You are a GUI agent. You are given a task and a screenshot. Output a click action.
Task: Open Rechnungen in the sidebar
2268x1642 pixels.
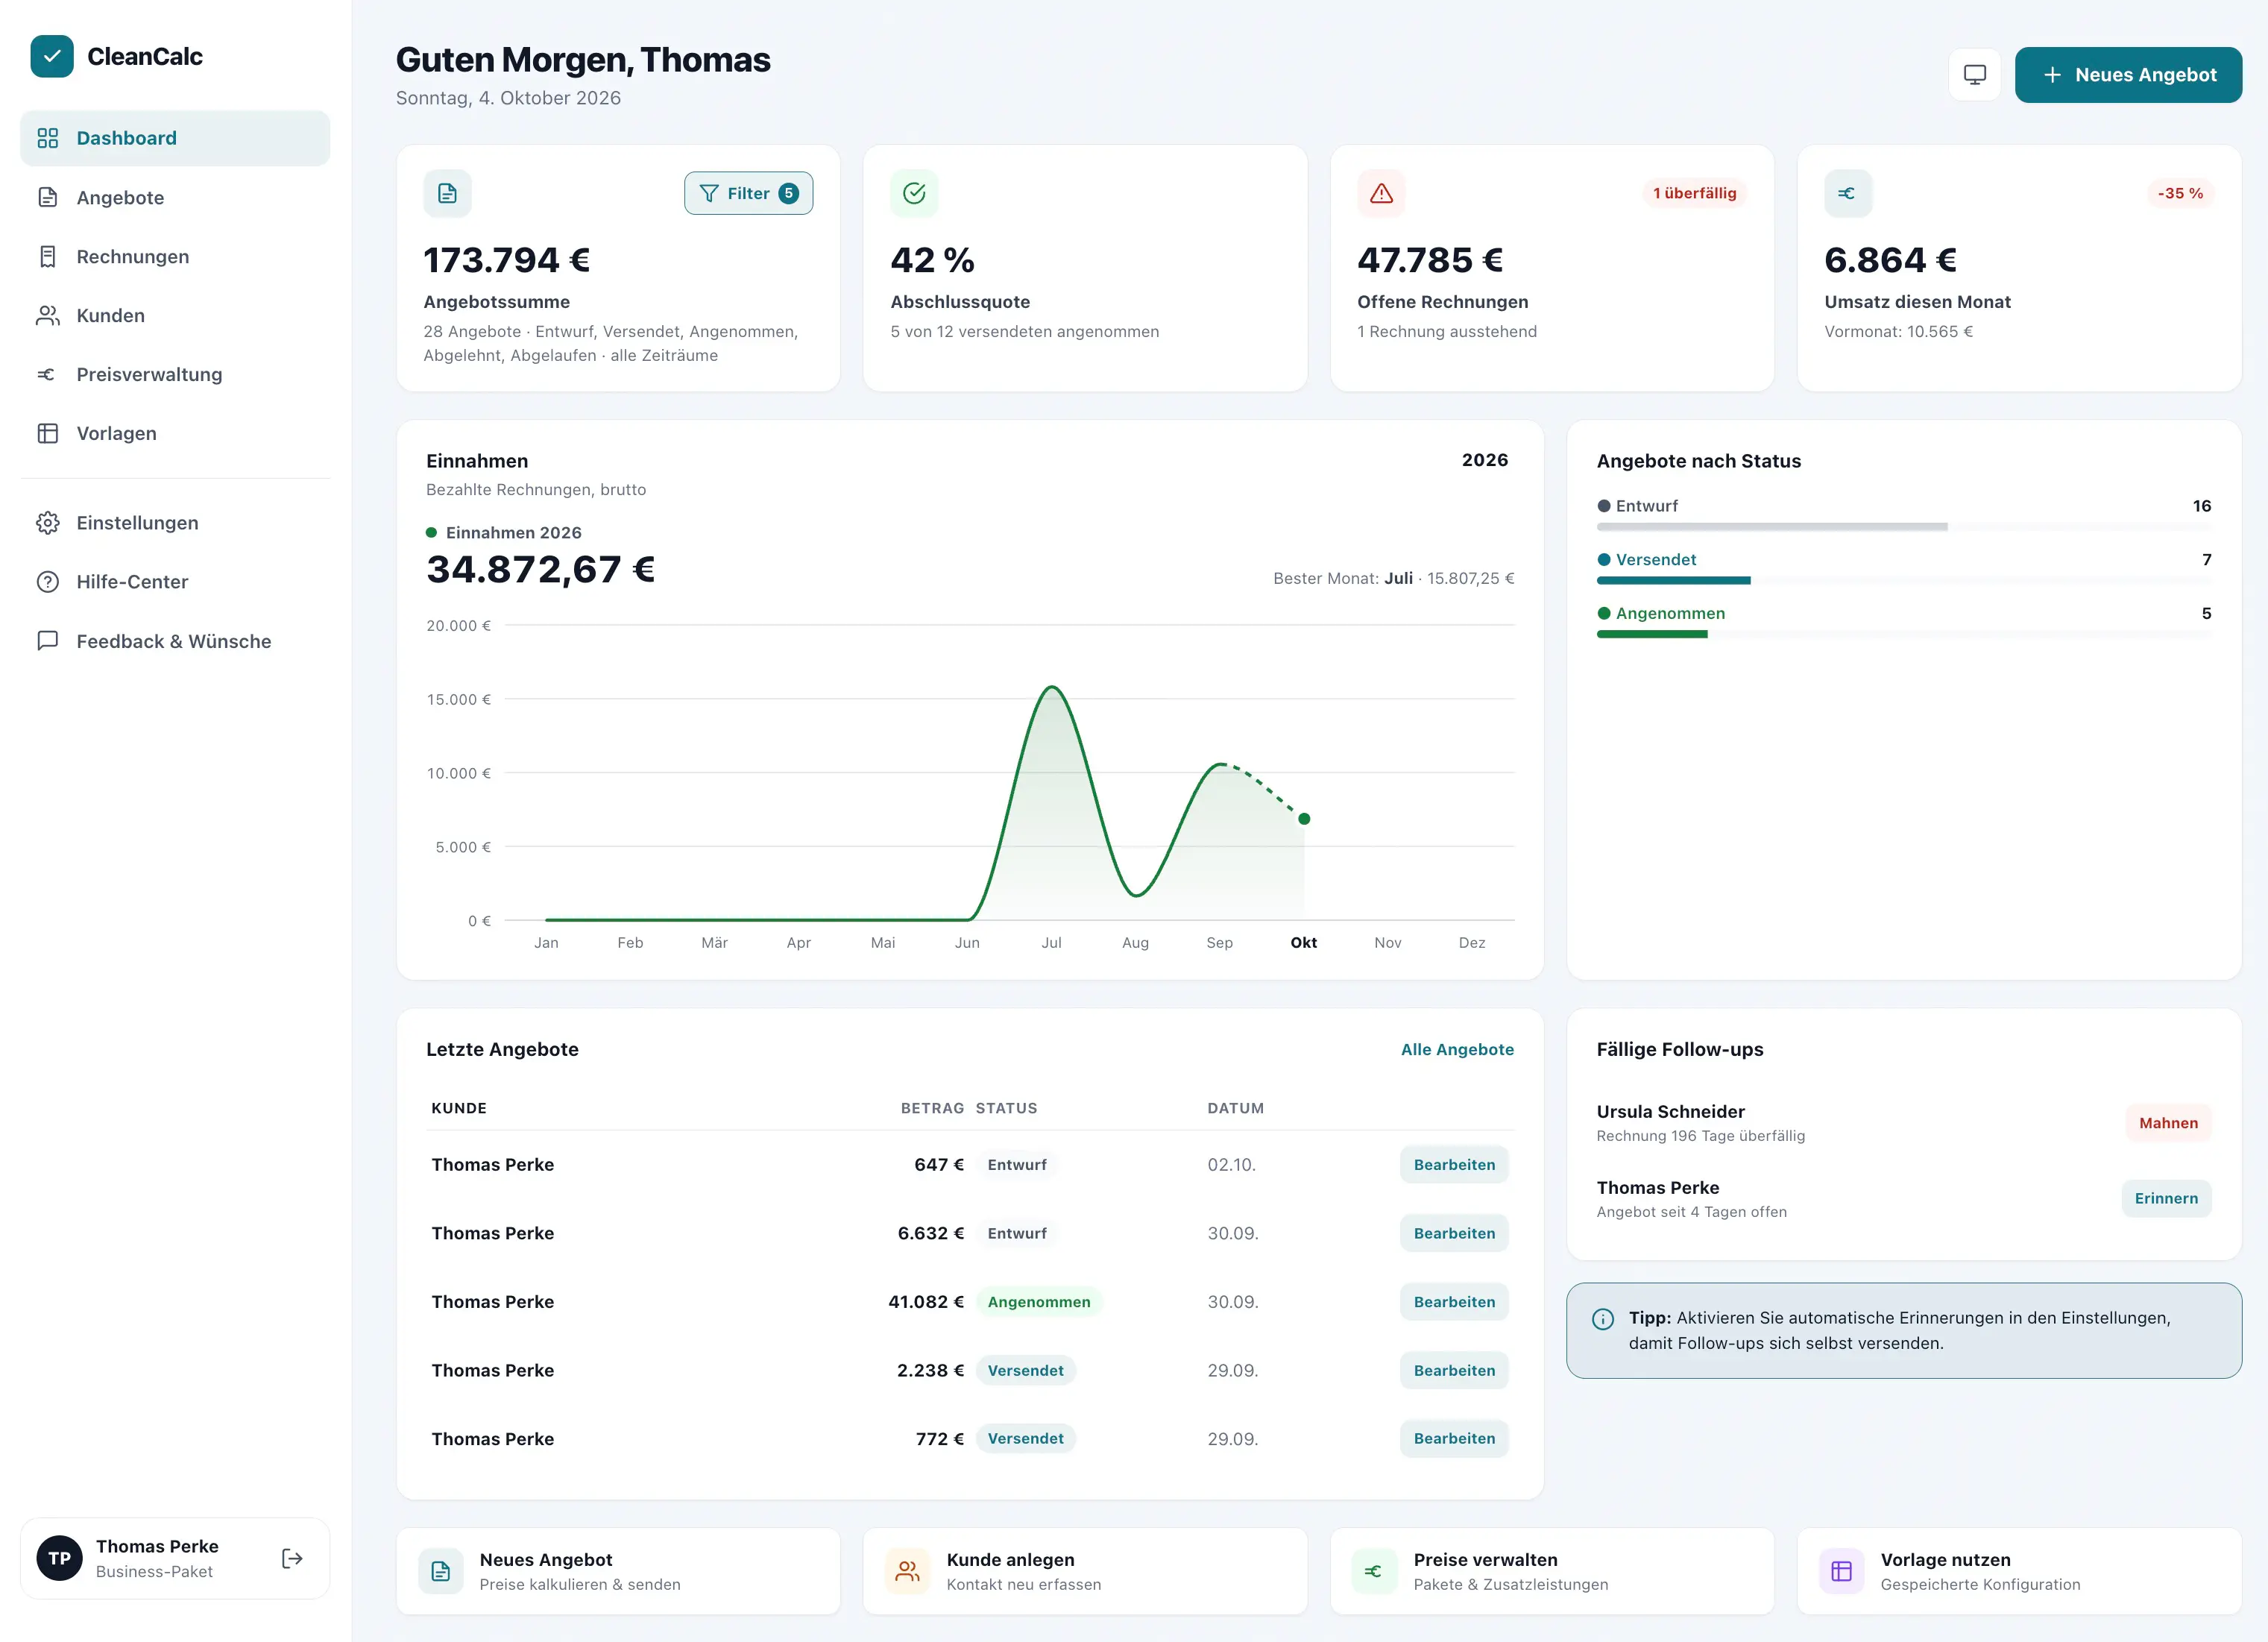tap(175, 256)
